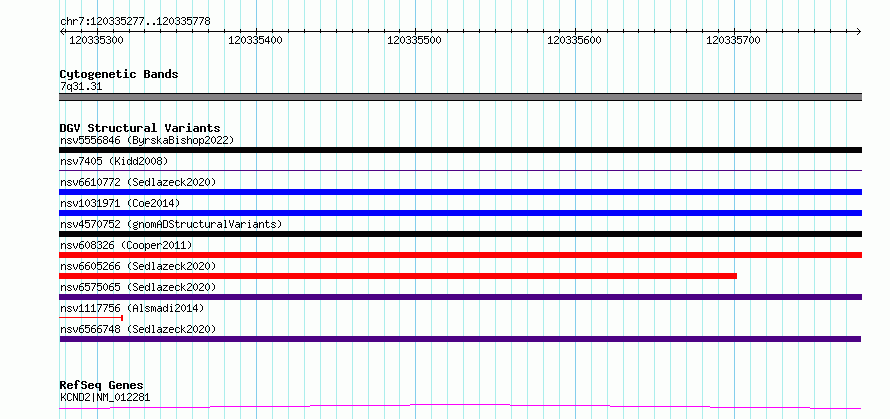Click the black bar for nsv4570752

pos(460,234)
